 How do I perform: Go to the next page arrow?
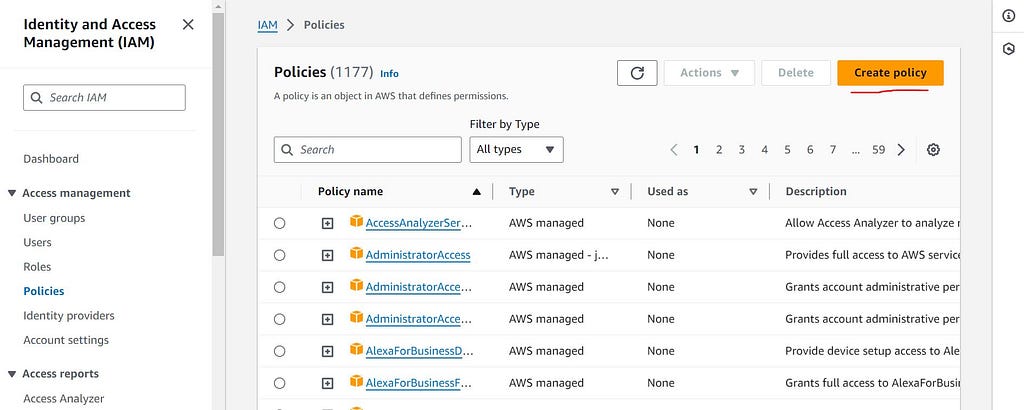[x=901, y=150]
